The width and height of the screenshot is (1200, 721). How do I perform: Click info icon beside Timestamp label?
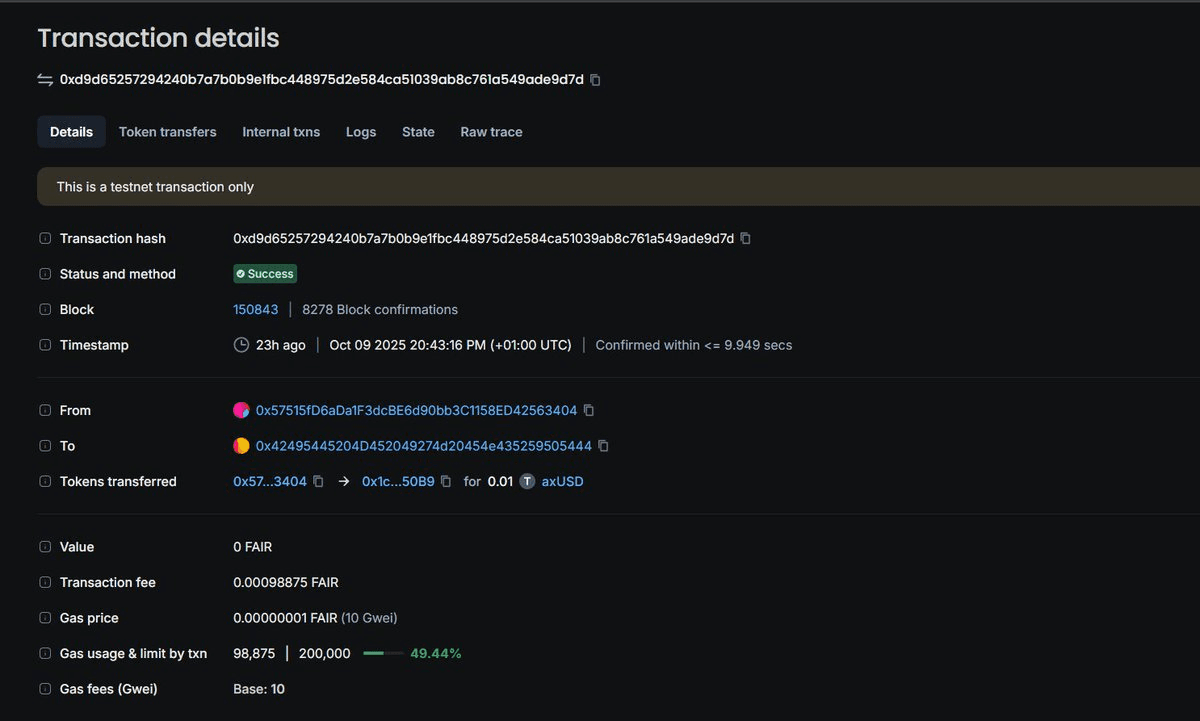[45, 345]
